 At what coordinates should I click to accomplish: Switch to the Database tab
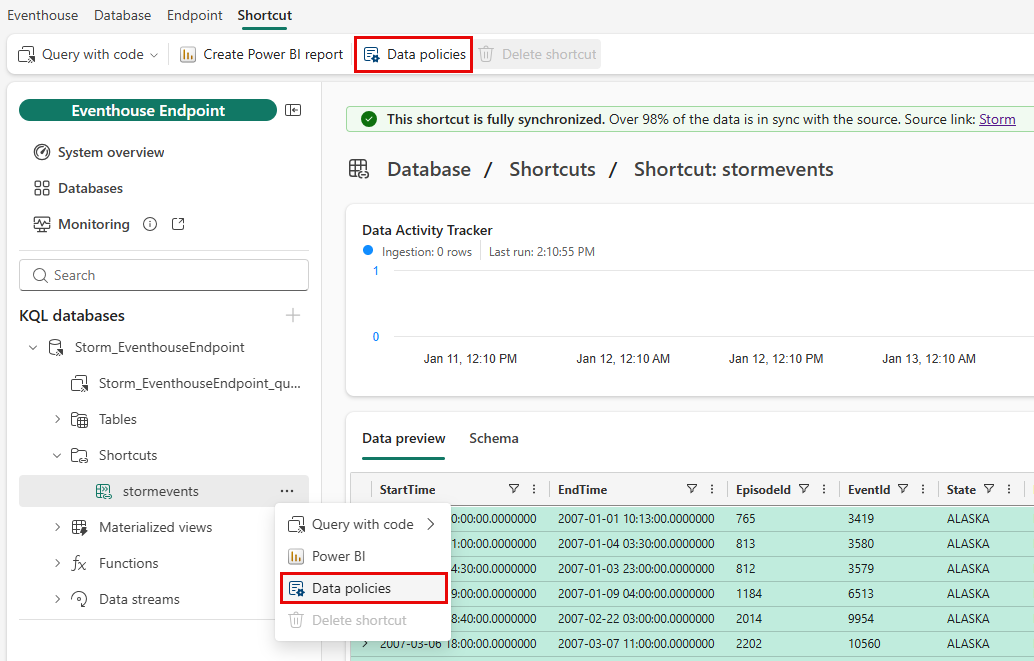pos(122,15)
